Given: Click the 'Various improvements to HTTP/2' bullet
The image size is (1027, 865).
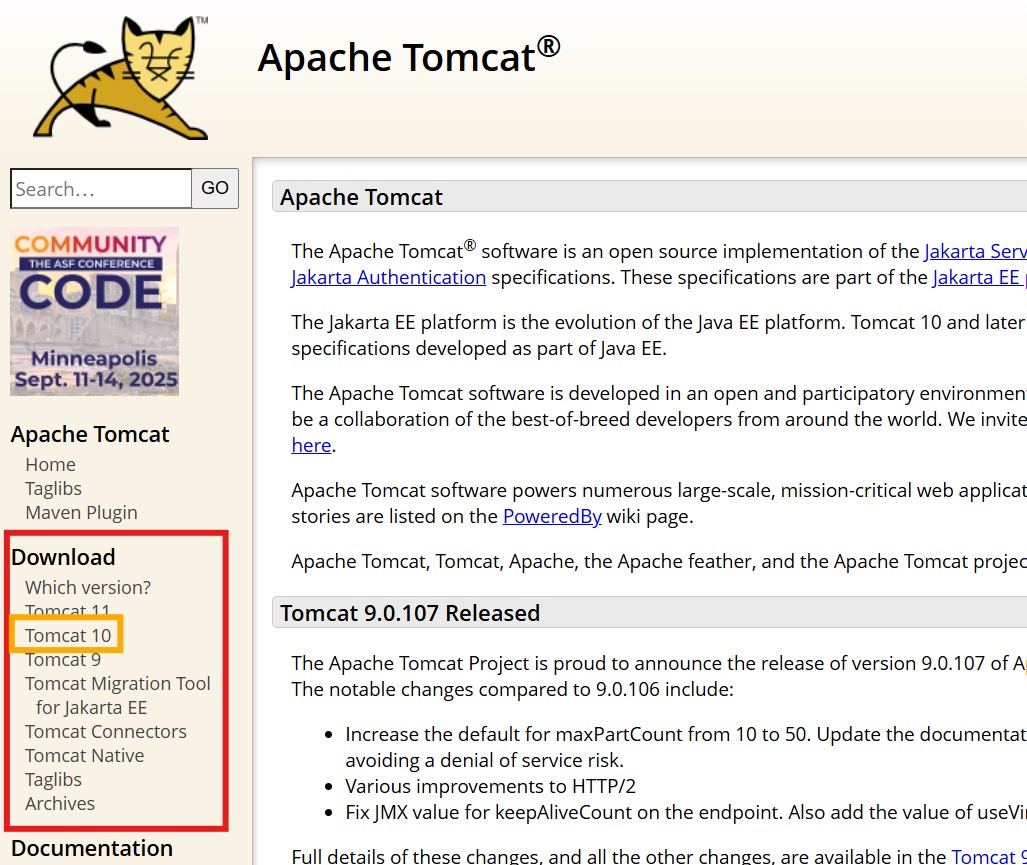Looking at the screenshot, I should pos(491,786).
